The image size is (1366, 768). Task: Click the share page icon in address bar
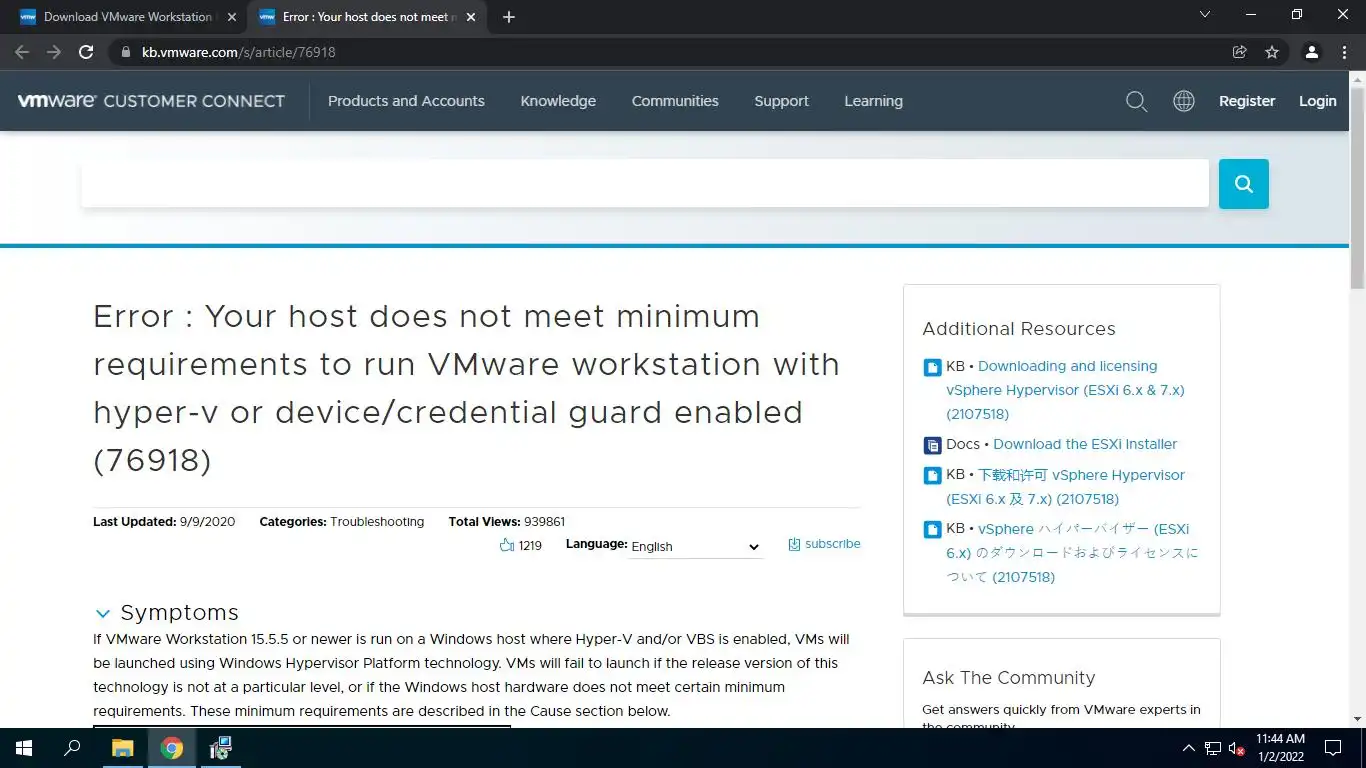[1240, 52]
